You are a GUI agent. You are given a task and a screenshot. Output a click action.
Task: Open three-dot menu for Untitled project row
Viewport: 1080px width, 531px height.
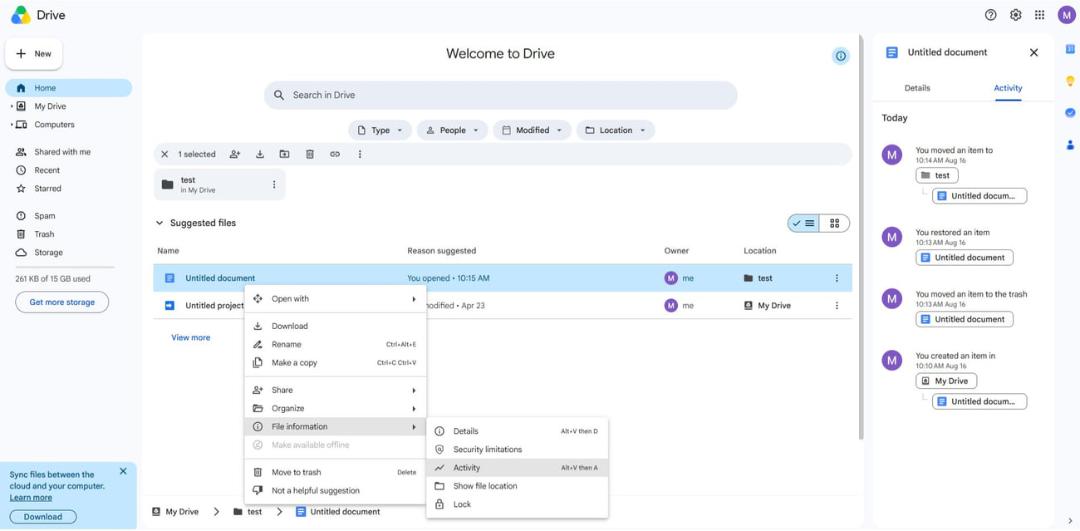pyautogui.click(x=837, y=306)
